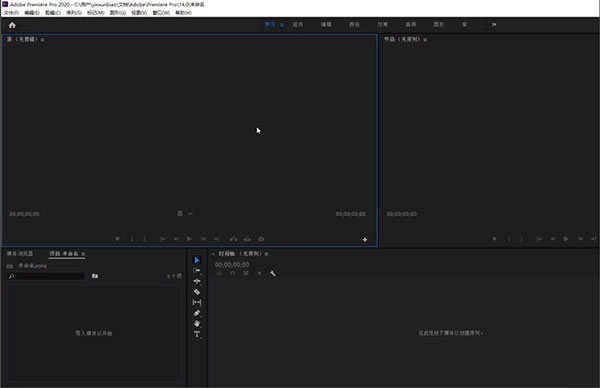Click Mark In in Program monitor
The image size is (600, 388).
coord(509,239)
